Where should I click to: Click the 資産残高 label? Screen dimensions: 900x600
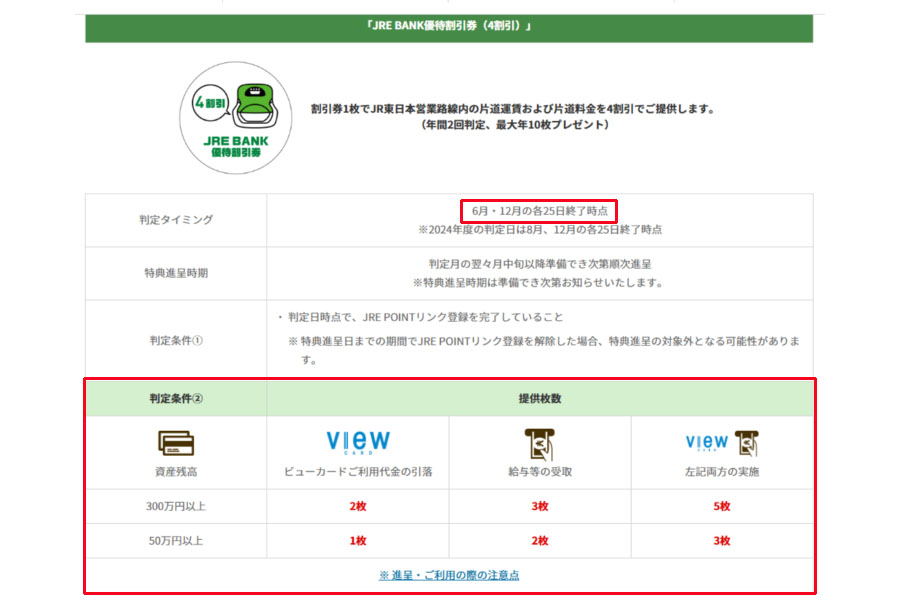coord(176,471)
